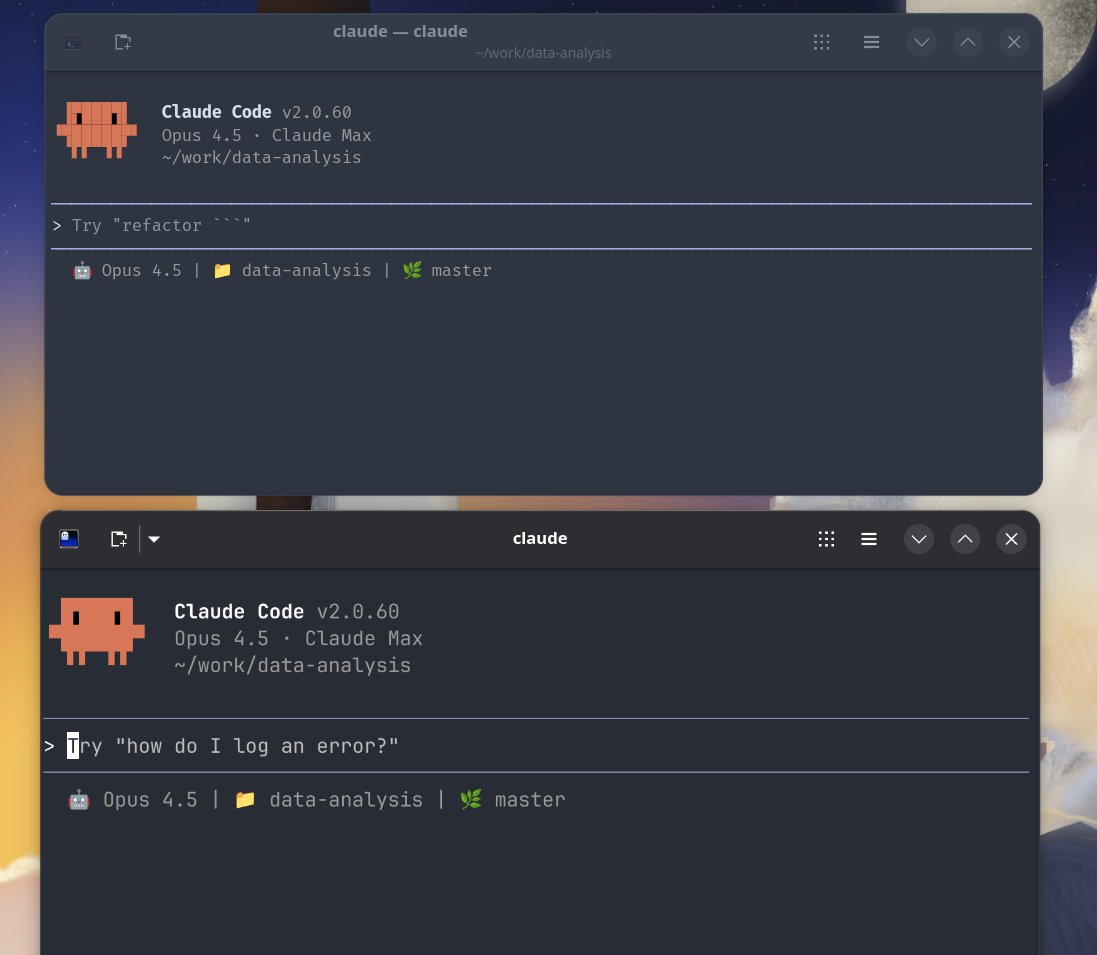Image resolution: width=1097 pixels, height=955 pixels.
Task: Maximize the top claude window
Action: (x=968, y=42)
